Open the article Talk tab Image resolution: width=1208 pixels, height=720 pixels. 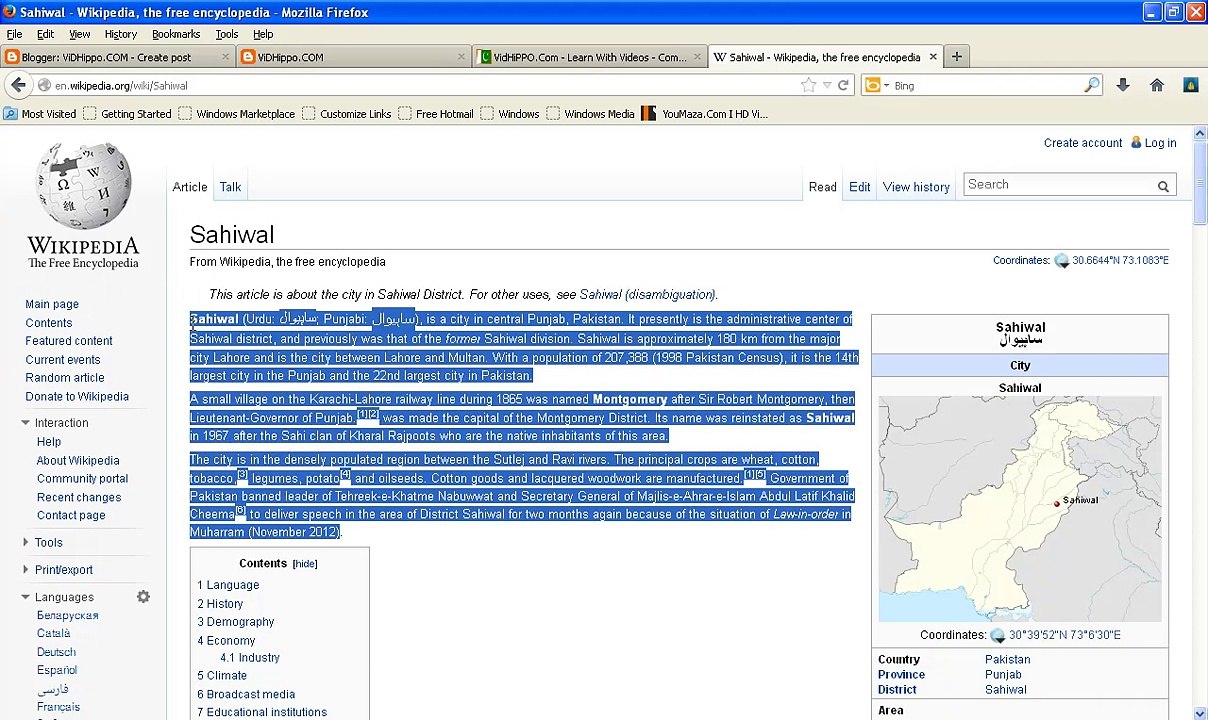click(x=230, y=187)
